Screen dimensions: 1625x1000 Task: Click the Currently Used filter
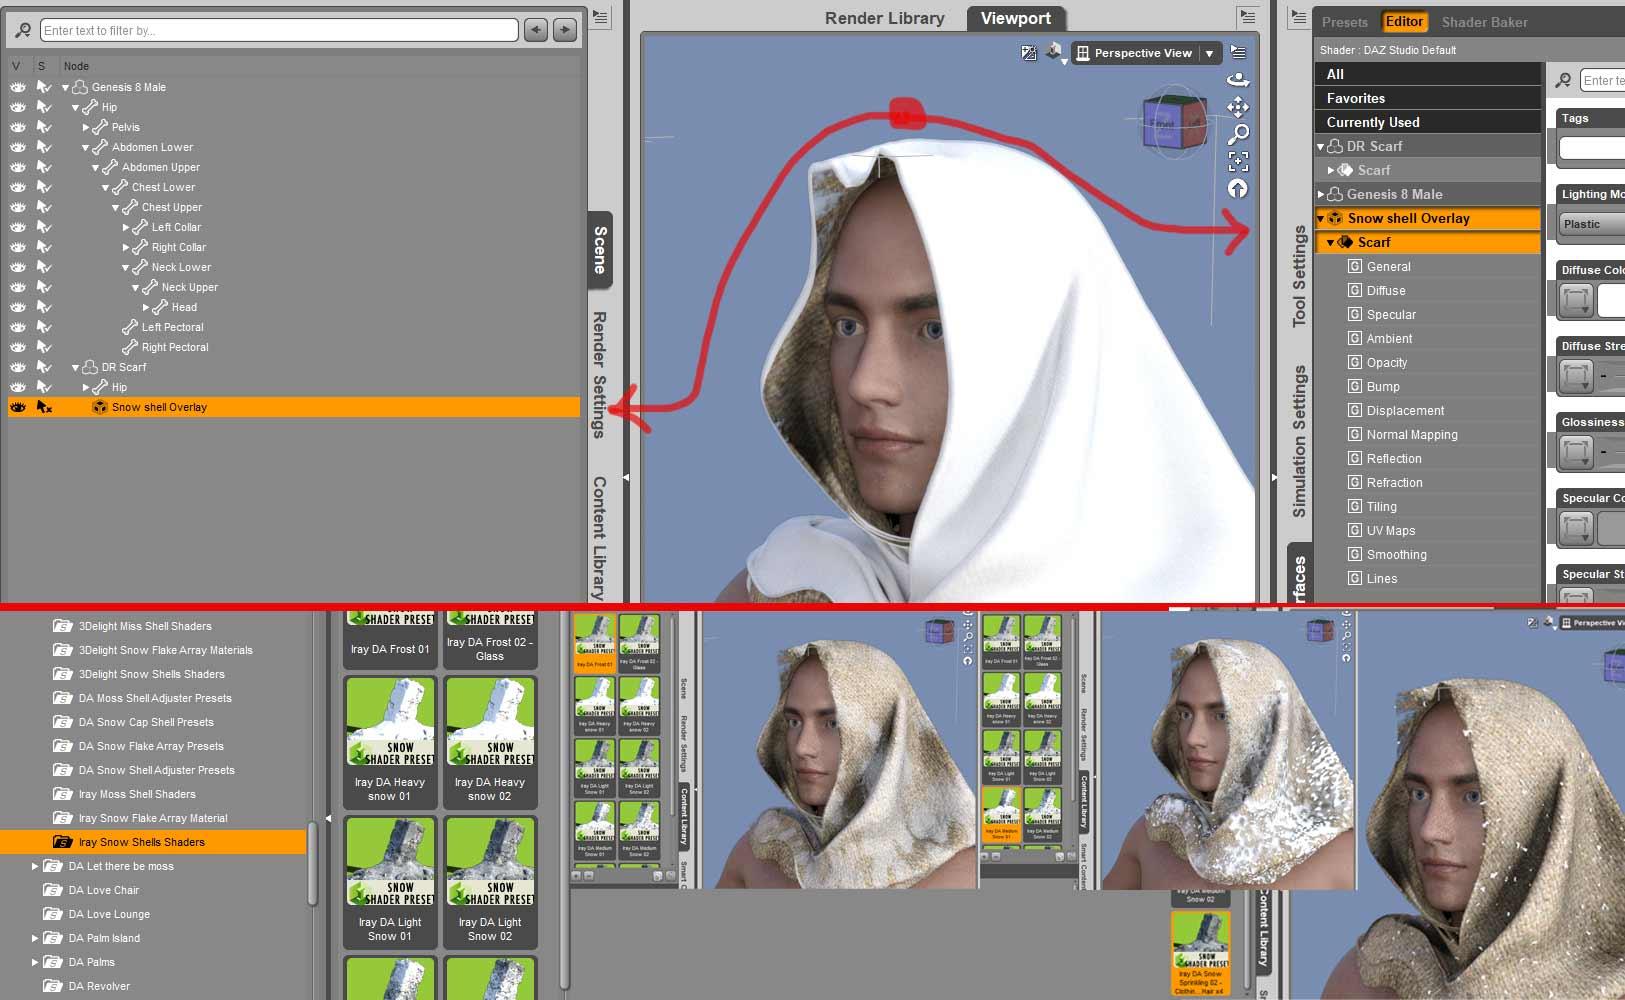(1427, 122)
